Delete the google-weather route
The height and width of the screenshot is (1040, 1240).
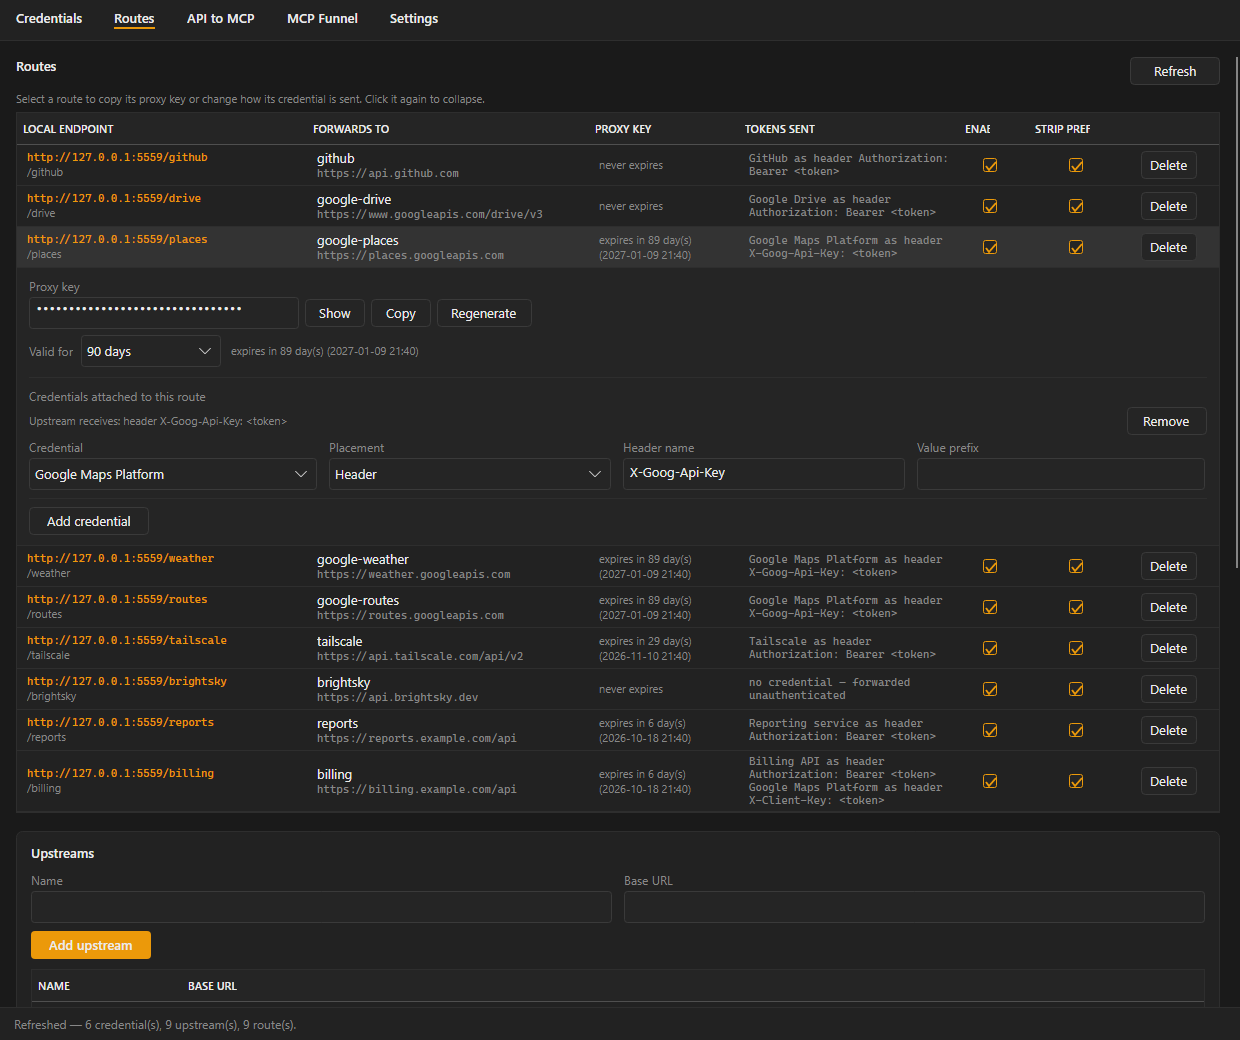[x=1168, y=566]
